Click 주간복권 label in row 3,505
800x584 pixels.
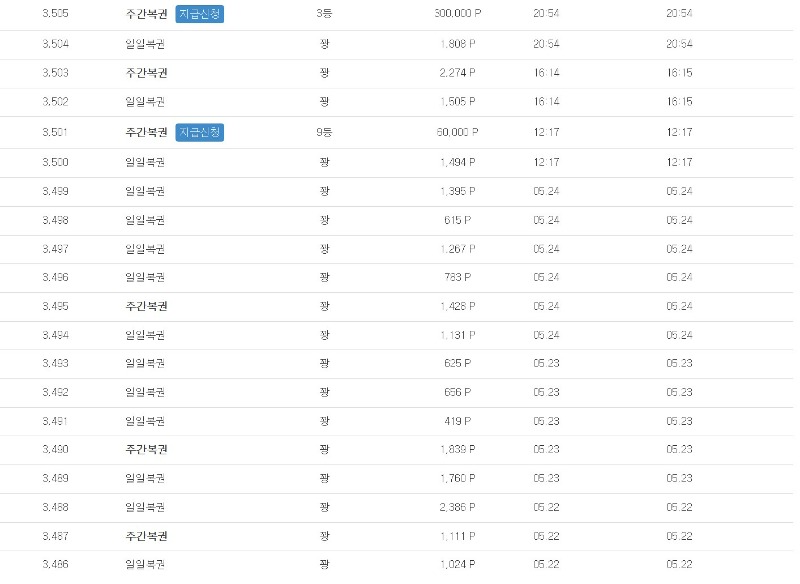146,14
